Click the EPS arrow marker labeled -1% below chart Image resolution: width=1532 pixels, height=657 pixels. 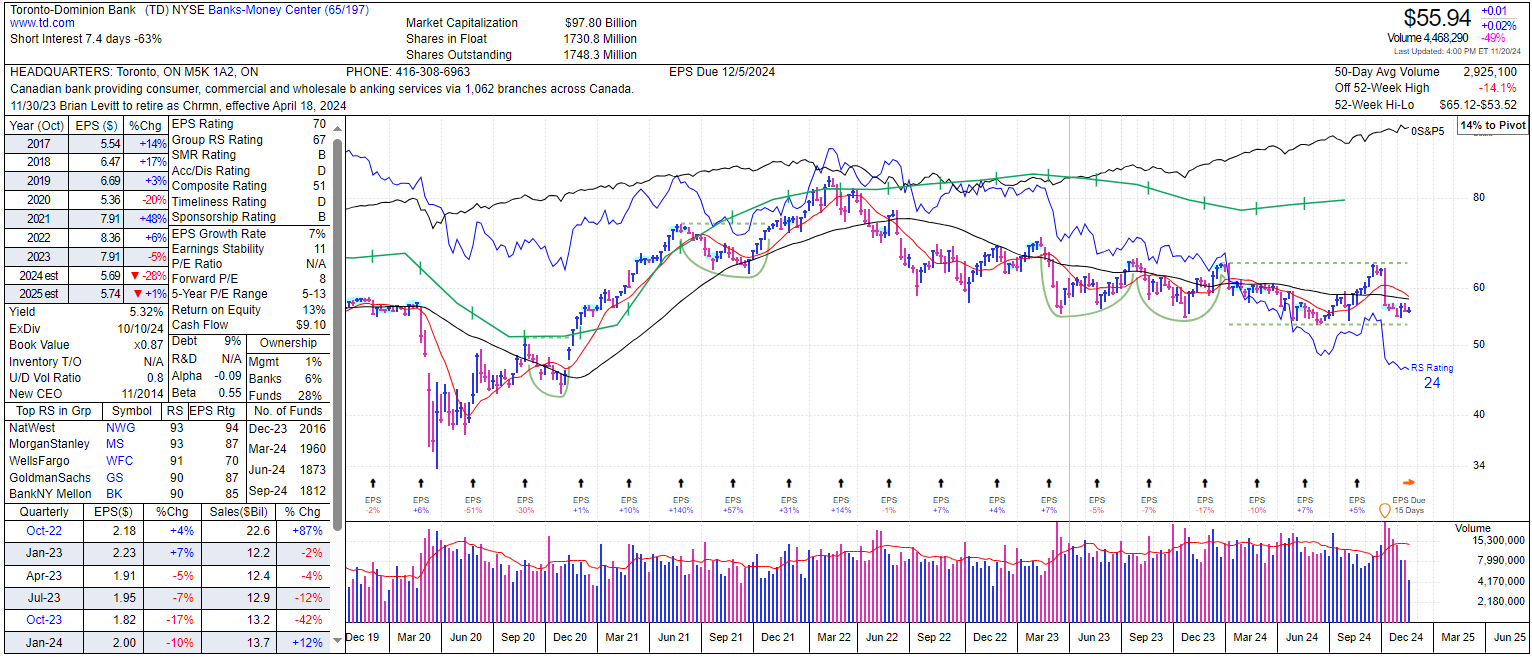(x=889, y=482)
